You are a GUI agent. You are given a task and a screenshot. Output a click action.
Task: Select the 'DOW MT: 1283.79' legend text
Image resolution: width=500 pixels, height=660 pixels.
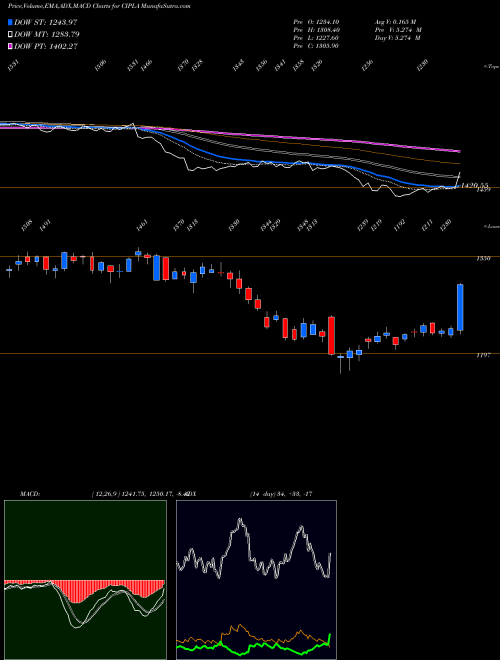pos(47,34)
